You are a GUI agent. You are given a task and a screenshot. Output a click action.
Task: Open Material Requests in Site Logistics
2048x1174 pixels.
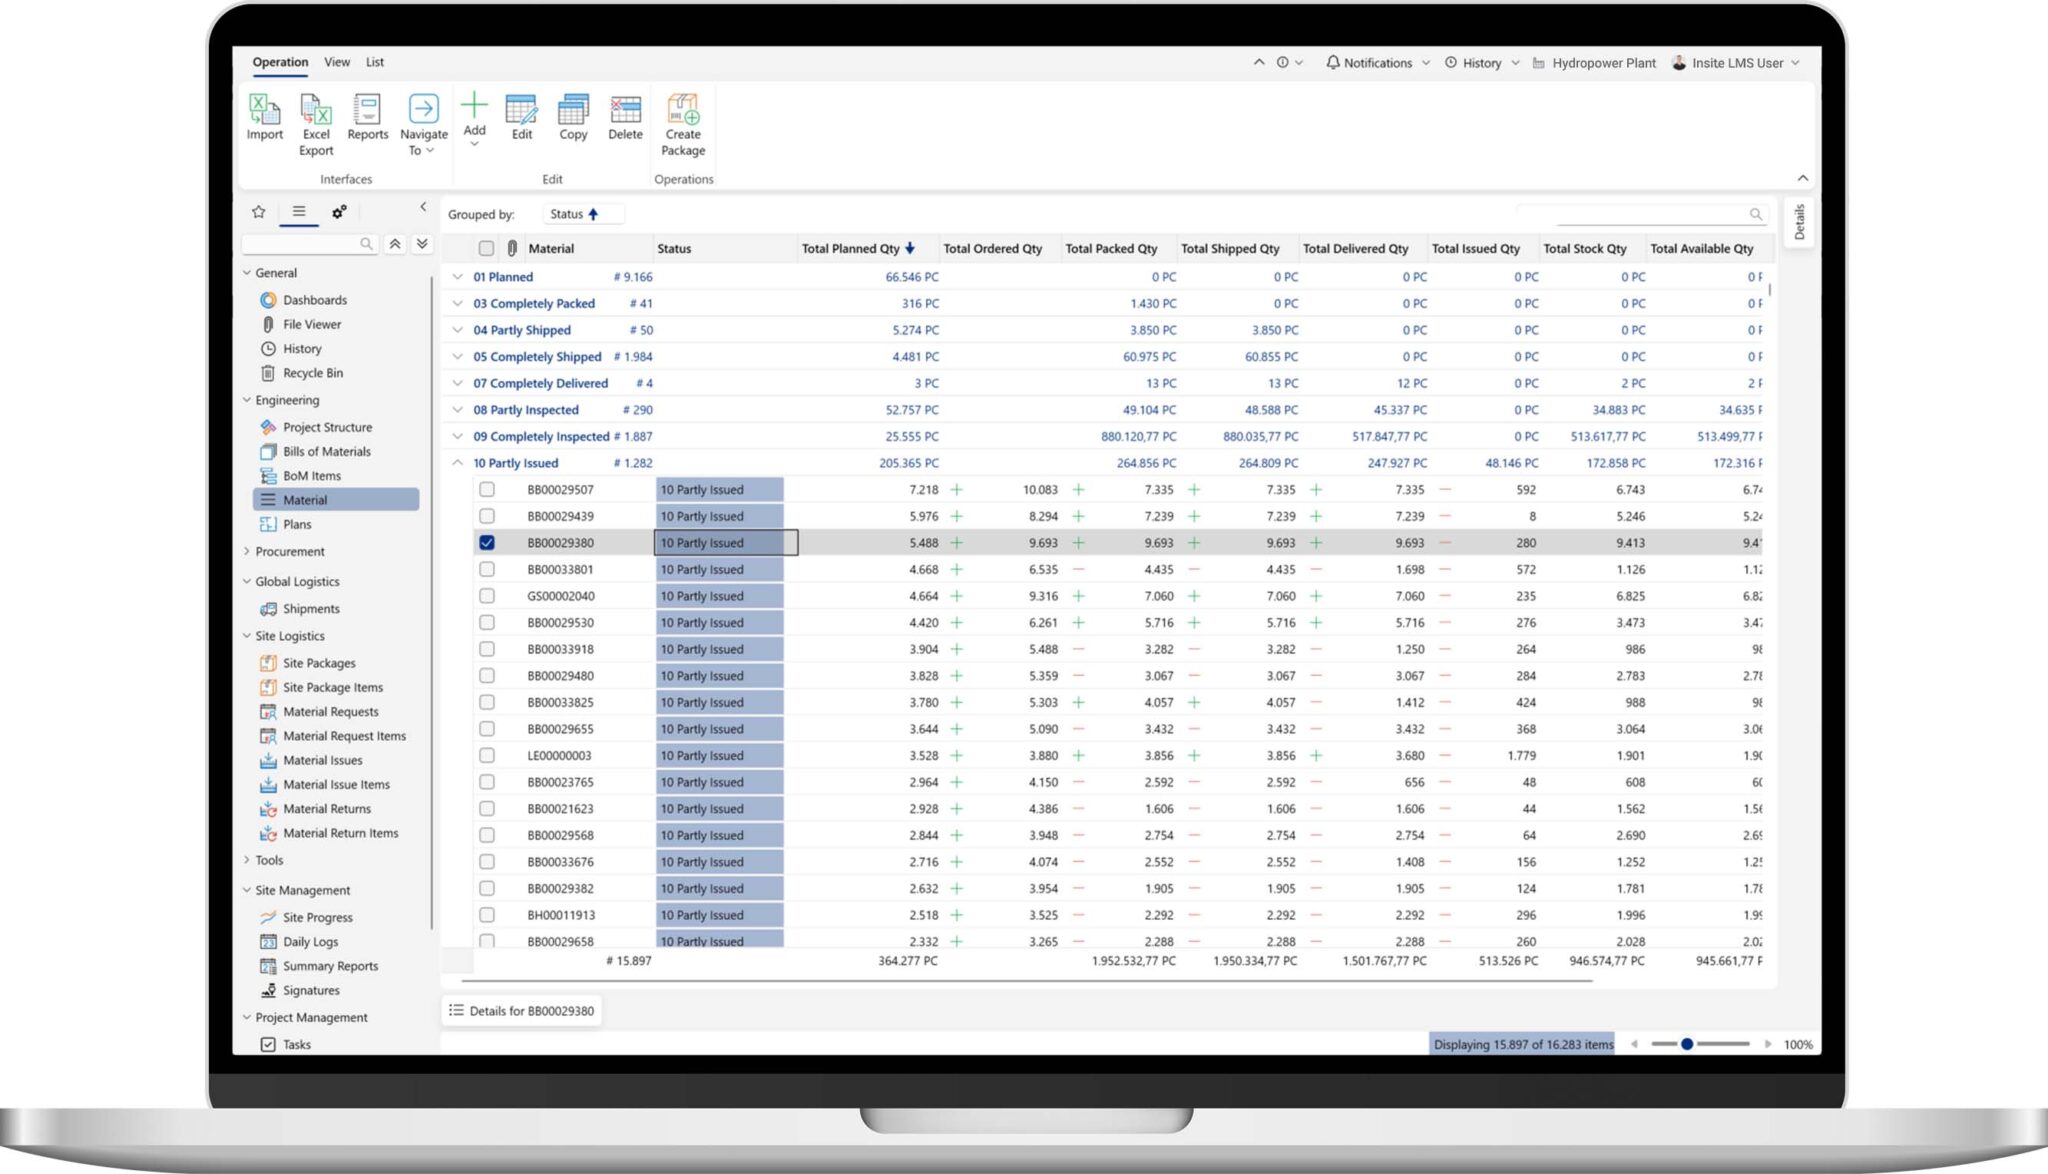pos(331,711)
